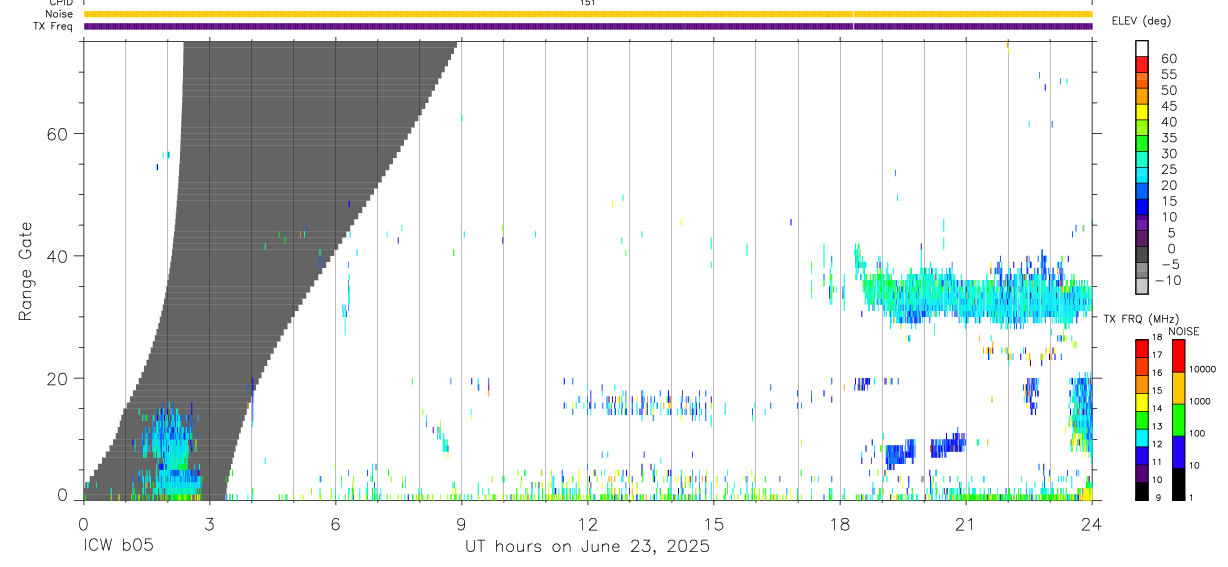Click the red segment of ELEV colorbar
Screen dimensions: 1228x567
coord(1142,65)
